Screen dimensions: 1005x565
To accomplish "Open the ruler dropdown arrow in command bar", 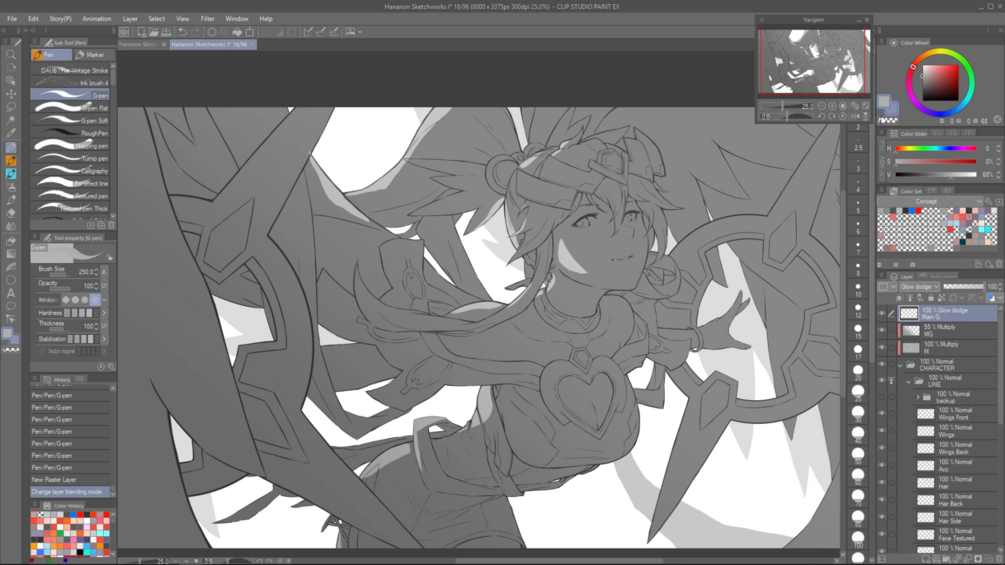I will point(360,31).
